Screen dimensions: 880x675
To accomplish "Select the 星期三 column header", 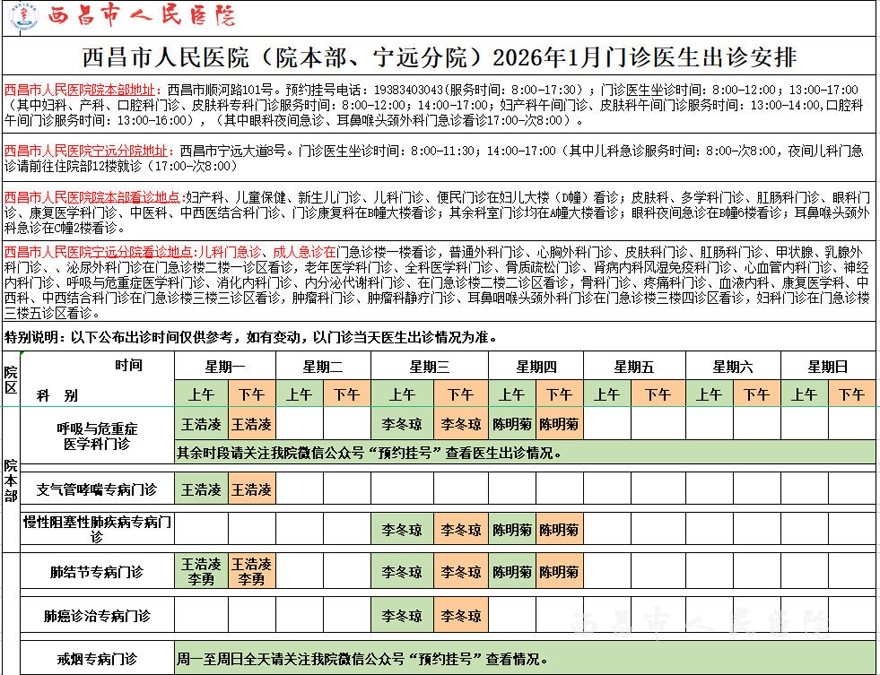I will pos(428,366).
